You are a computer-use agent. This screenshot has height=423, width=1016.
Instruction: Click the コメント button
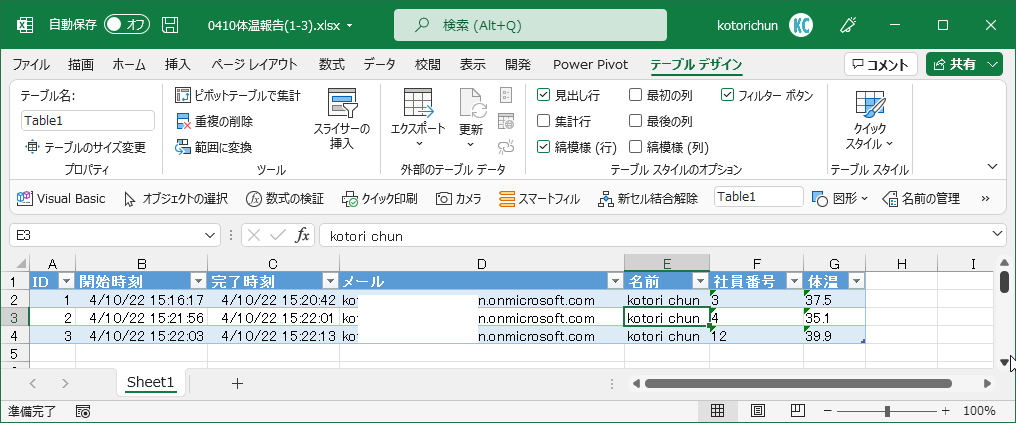coord(881,64)
